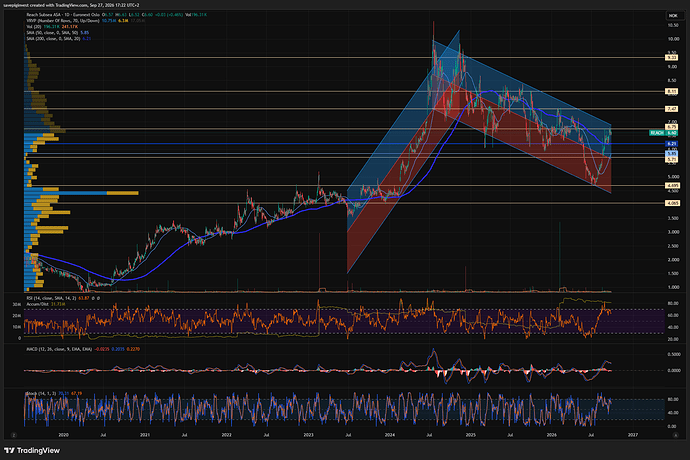
Task: Click the SMA (50, close) legend
Action: (52, 33)
